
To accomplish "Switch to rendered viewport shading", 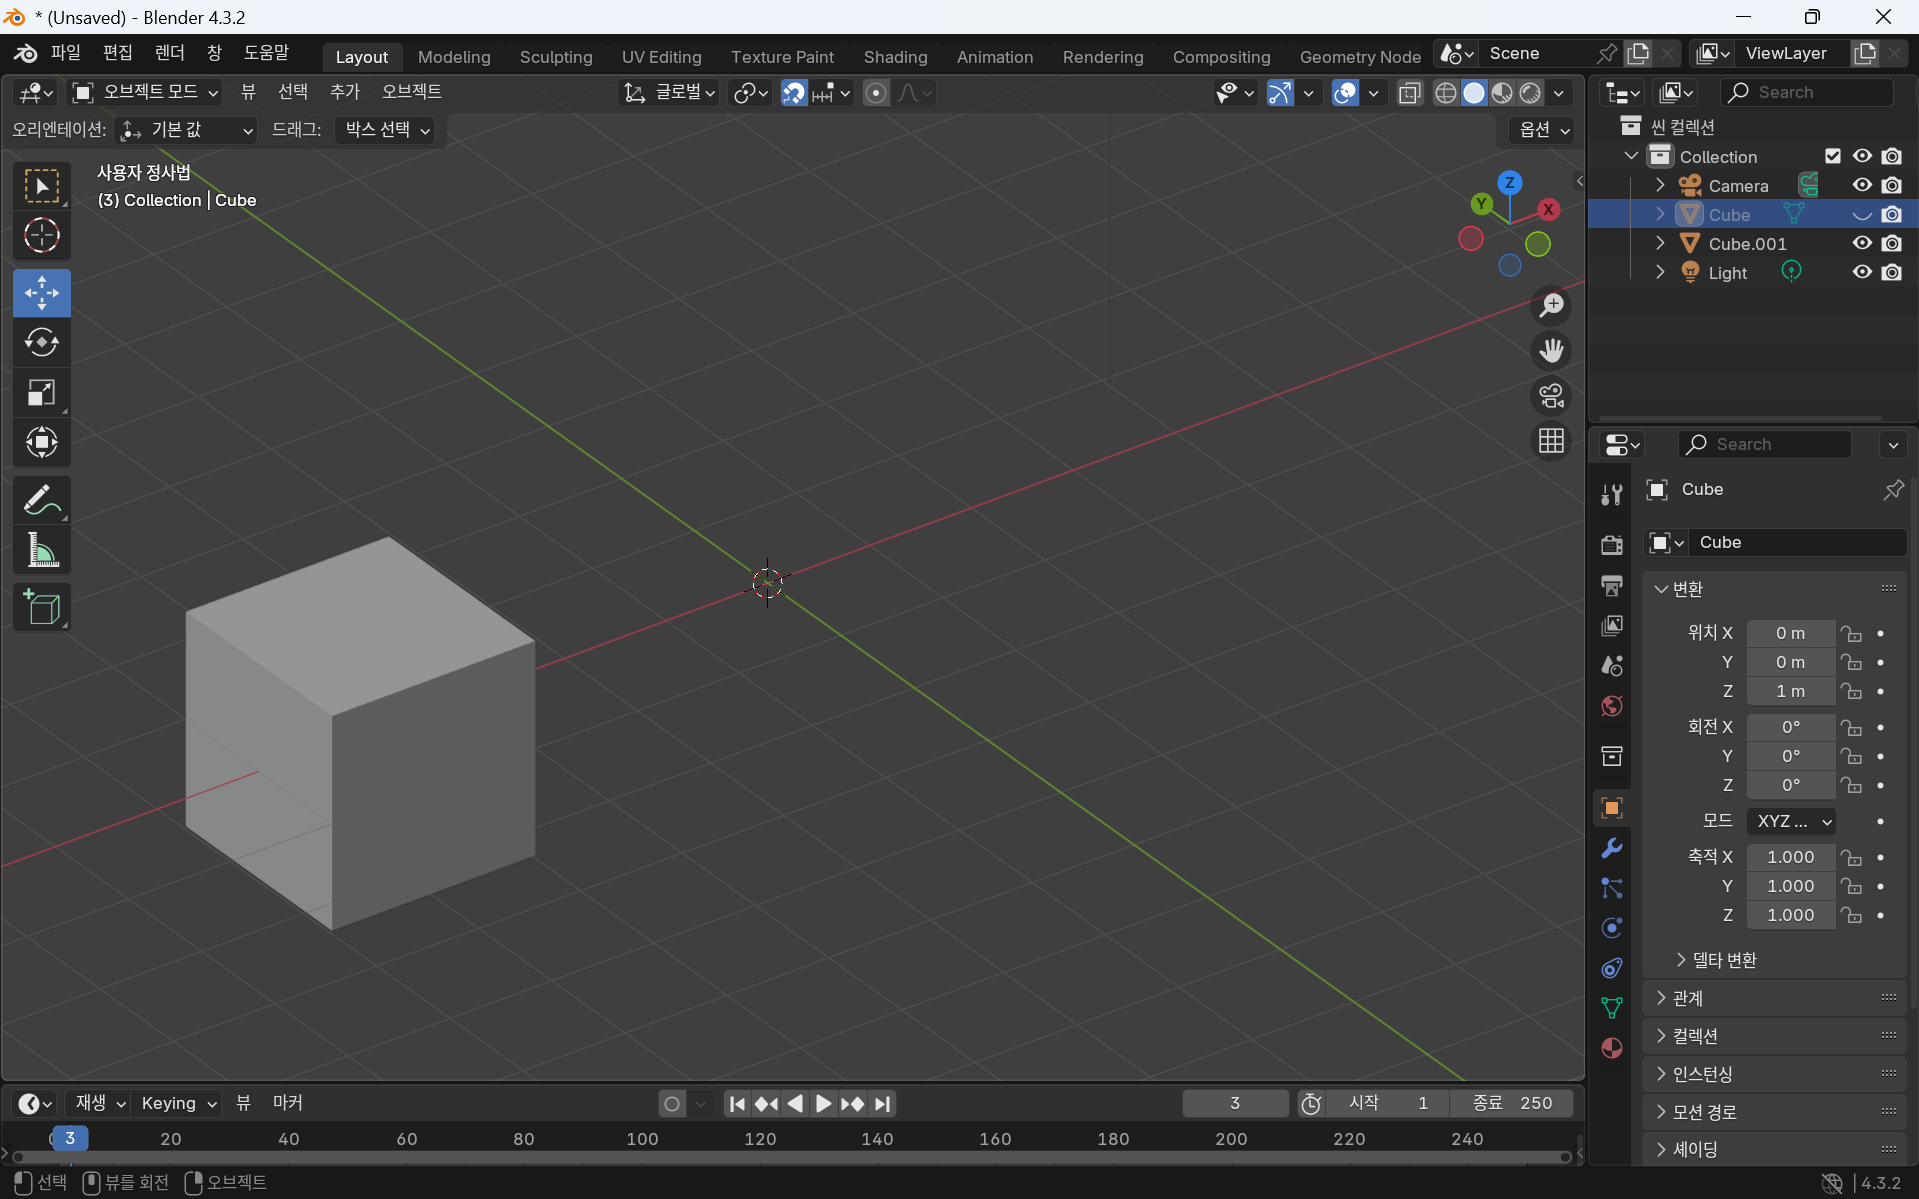I will 1530,93.
